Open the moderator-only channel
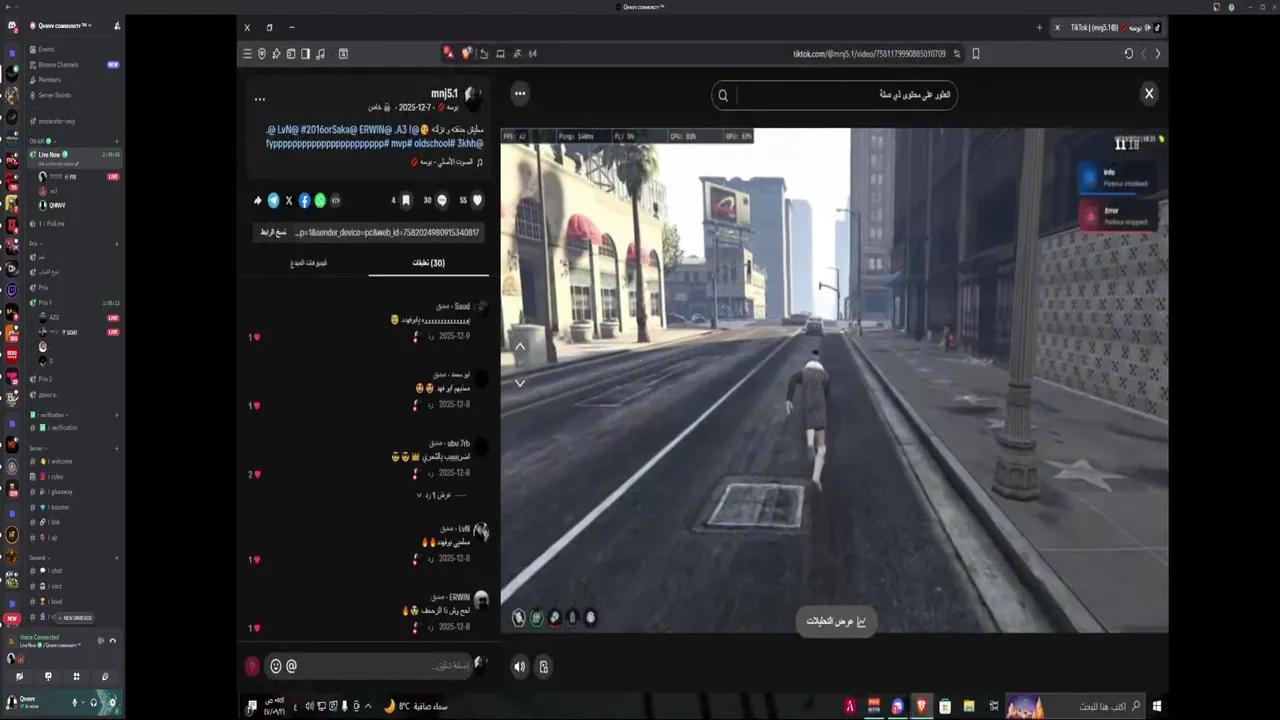Image resolution: width=1280 pixels, height=720 pixels. pos(73,121)
